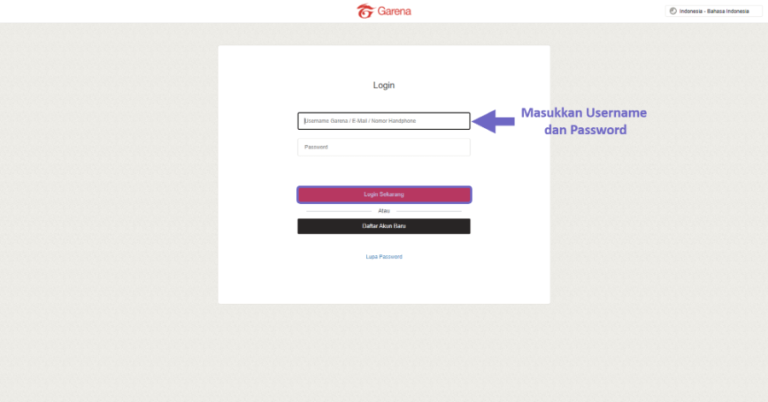
Task: Click the dan Password annotation line
Action: [x=585, y=130]
